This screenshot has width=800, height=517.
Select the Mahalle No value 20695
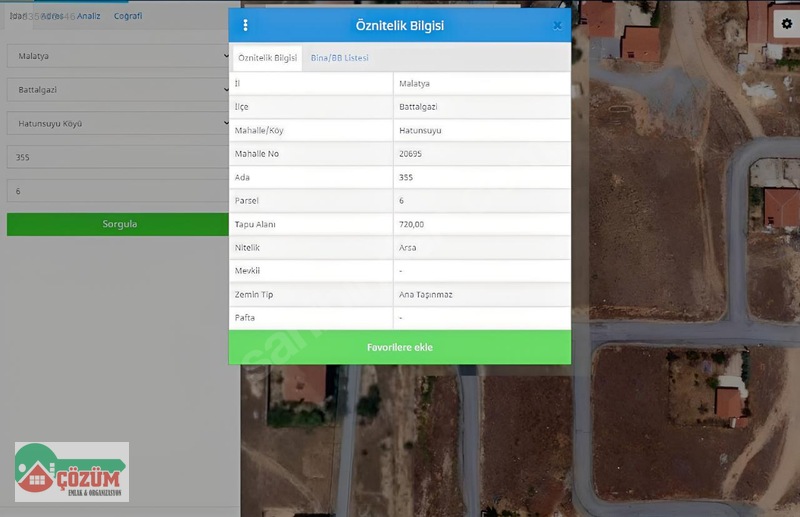[x=410, y=154]
